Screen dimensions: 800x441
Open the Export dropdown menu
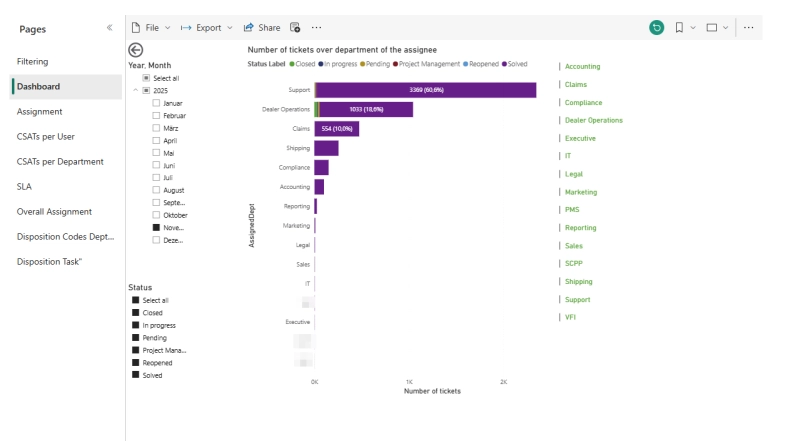tap(207, 28)
